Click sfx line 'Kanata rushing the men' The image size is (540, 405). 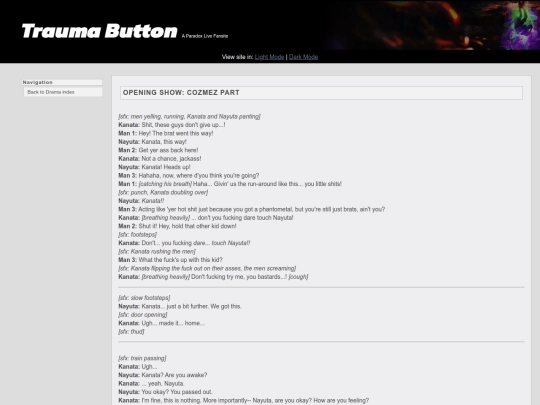(x=157, y=251)
